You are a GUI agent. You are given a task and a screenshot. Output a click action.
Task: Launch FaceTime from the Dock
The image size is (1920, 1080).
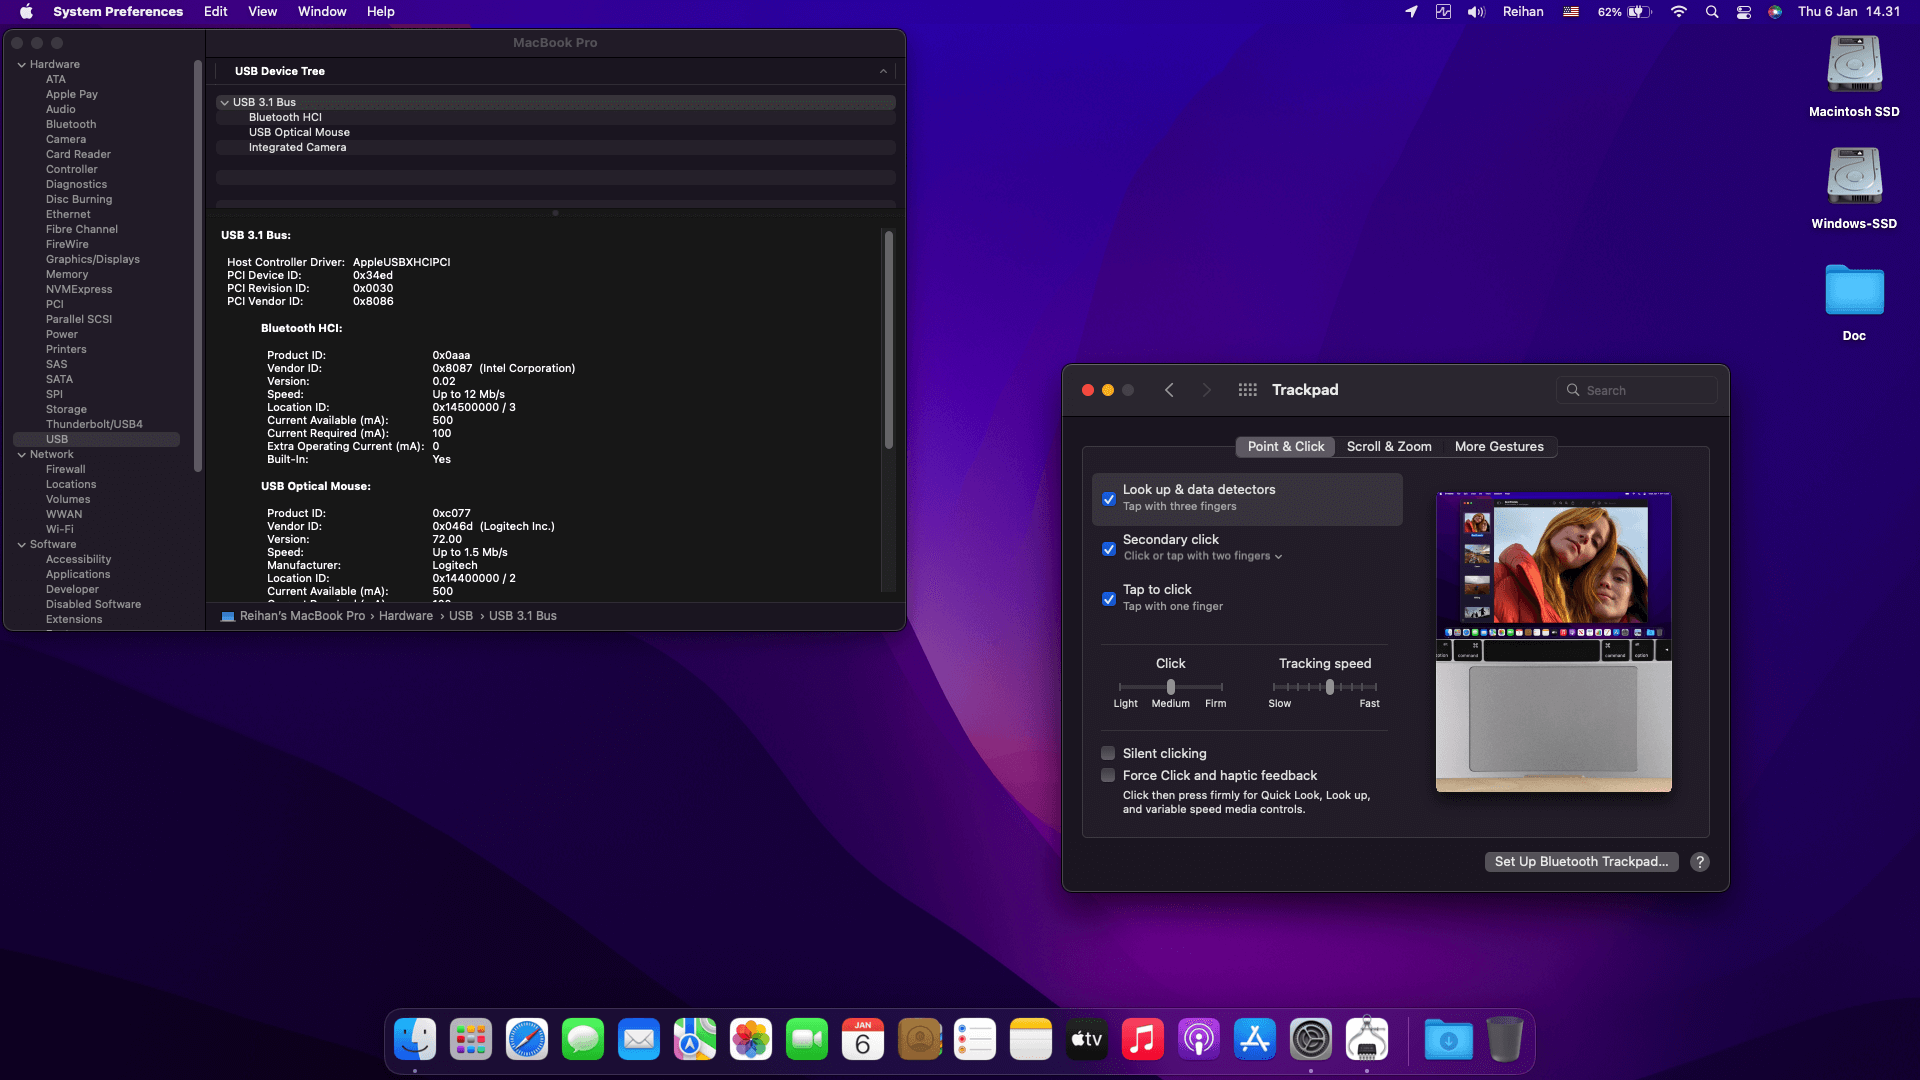point(807,1040)
